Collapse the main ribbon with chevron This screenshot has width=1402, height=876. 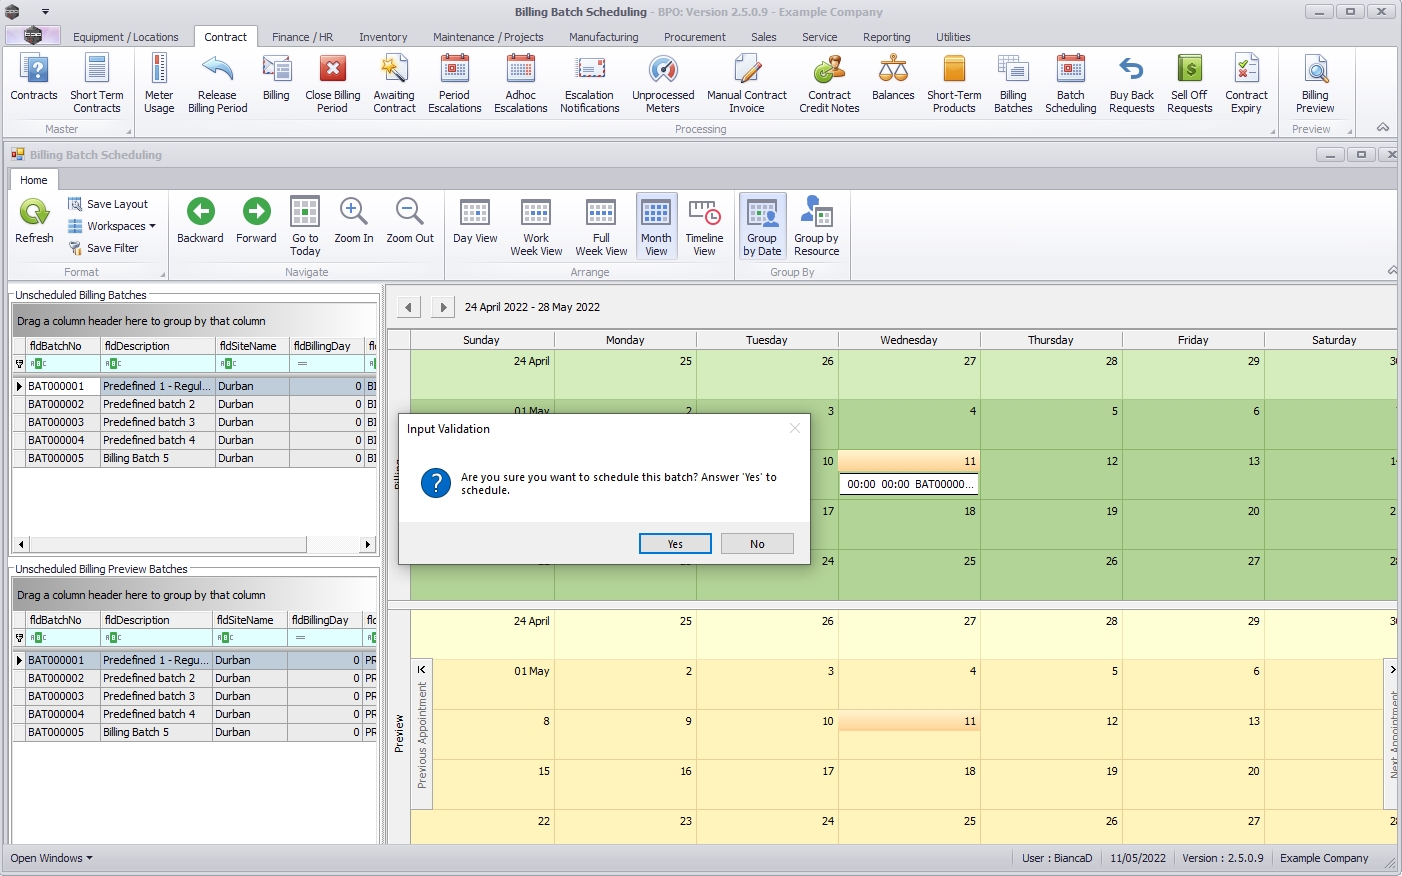[x=1383, y=128]
